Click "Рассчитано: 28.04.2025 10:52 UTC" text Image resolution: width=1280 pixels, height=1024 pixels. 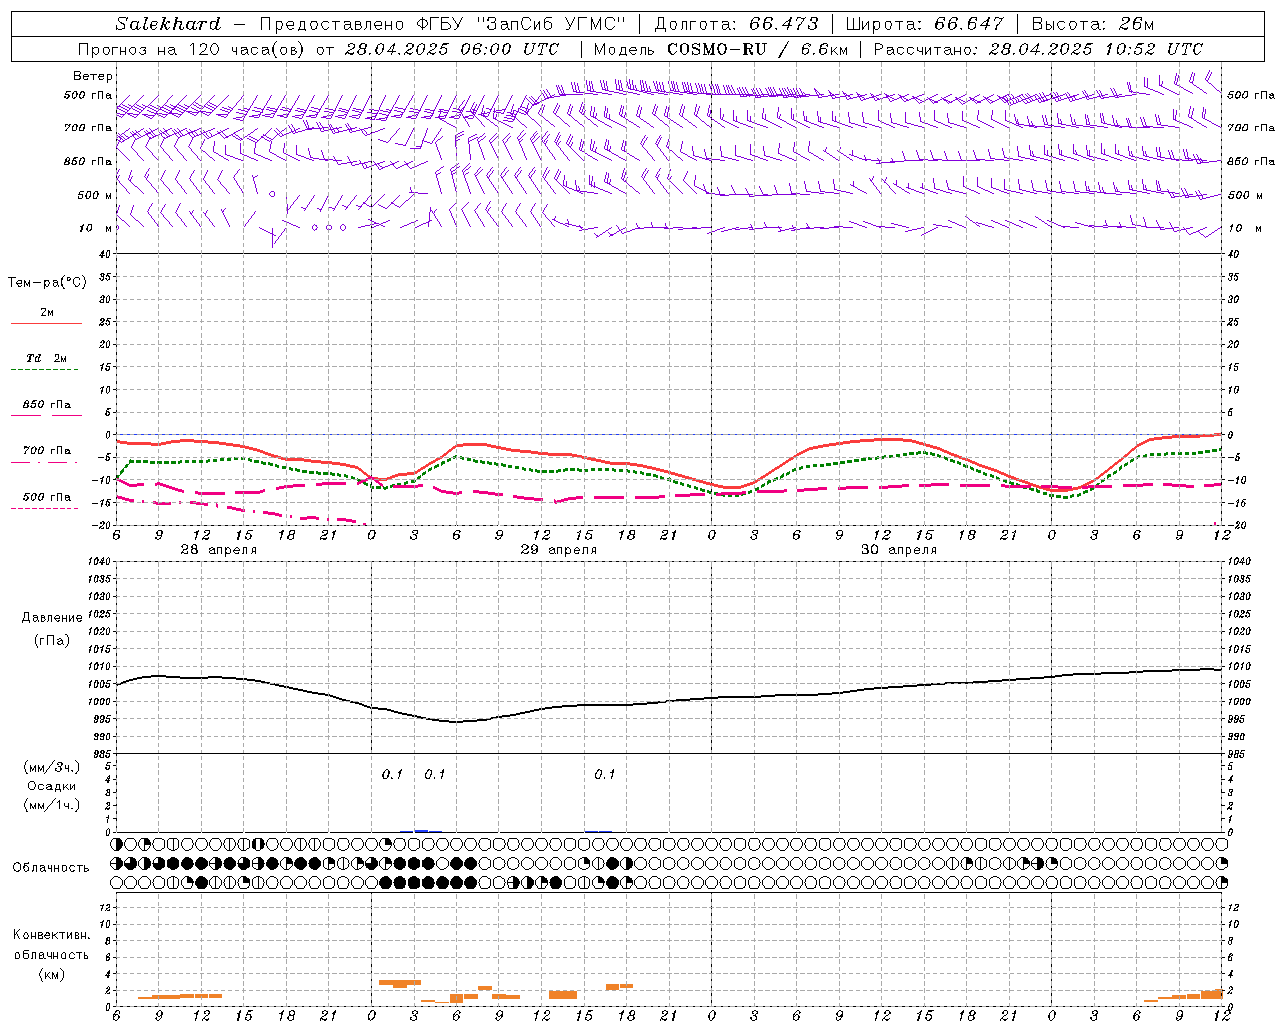(x=1038, y=49)
